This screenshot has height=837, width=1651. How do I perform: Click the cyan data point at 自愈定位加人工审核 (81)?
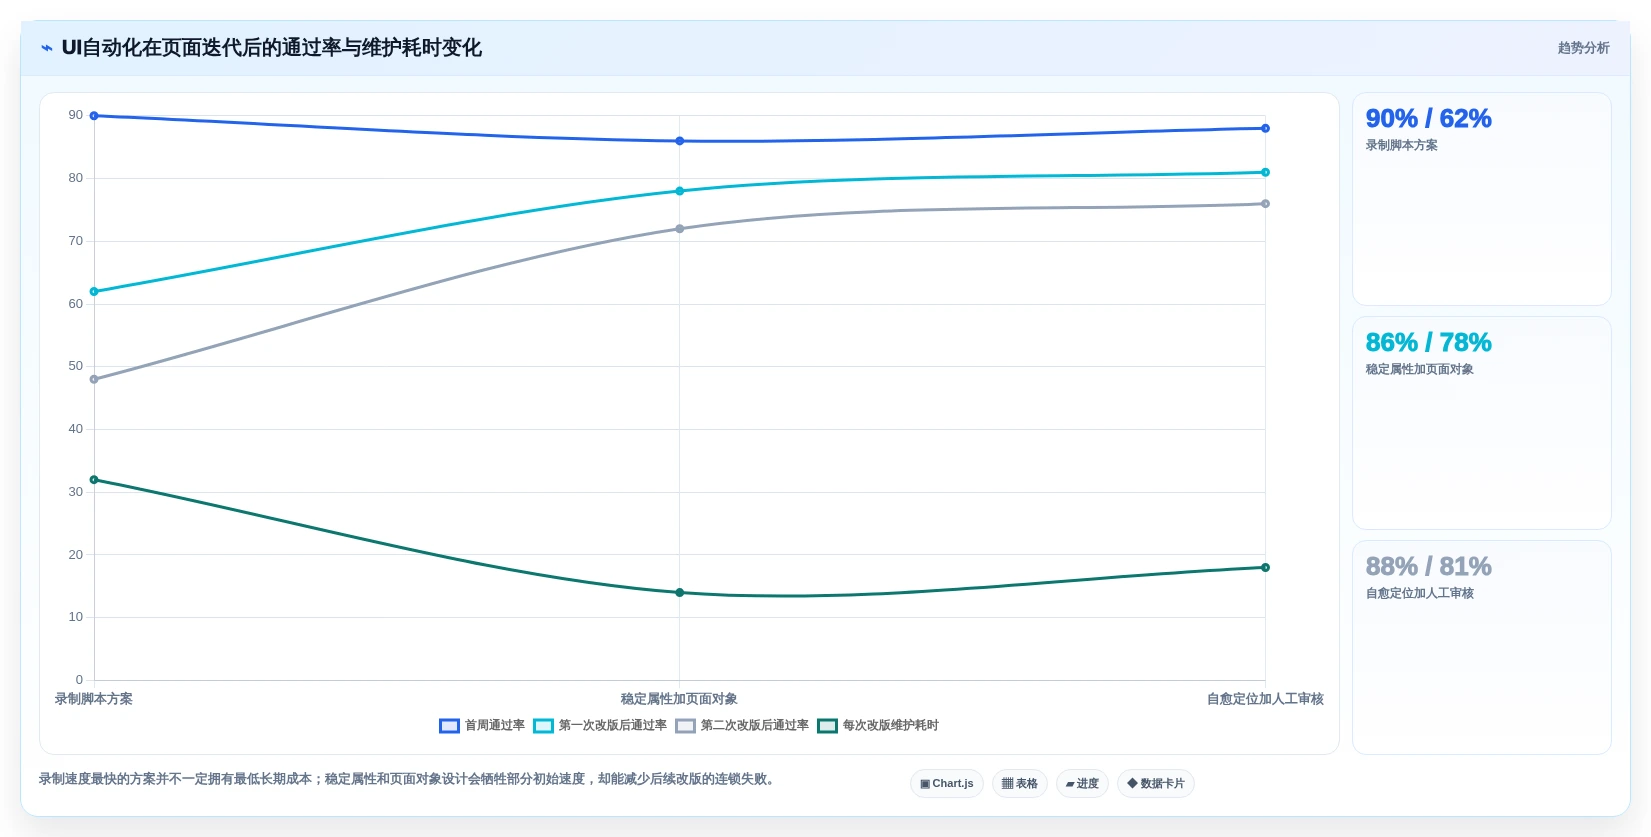pos(1265,172)
